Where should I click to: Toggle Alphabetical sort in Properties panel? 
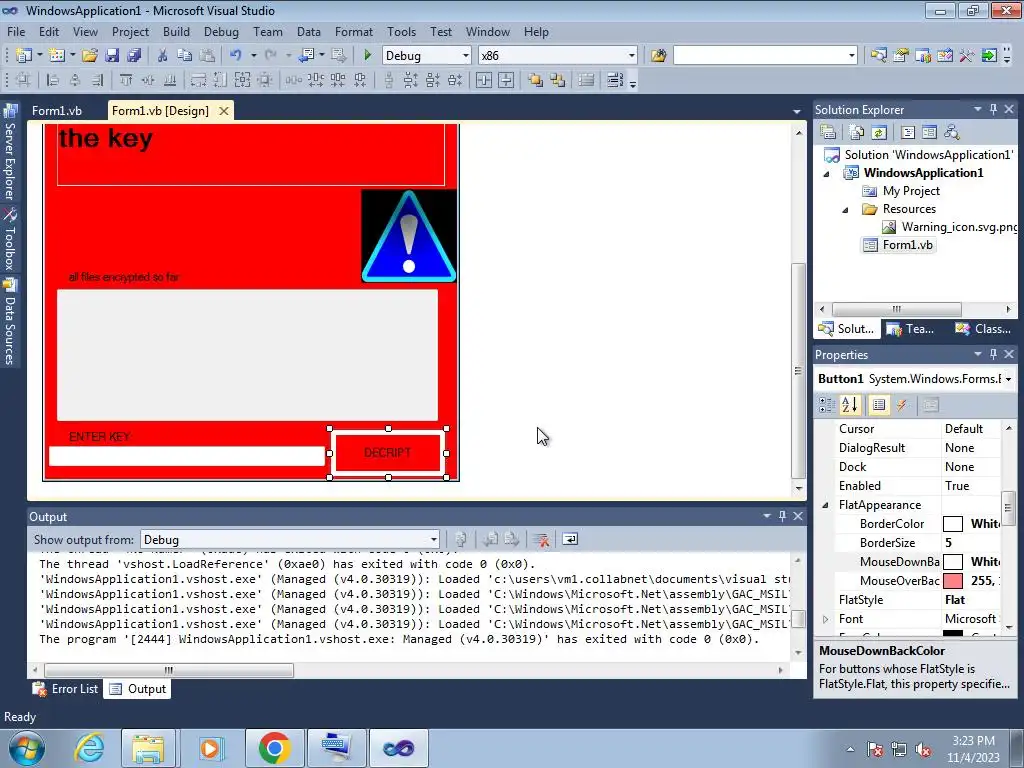(850, 406)
